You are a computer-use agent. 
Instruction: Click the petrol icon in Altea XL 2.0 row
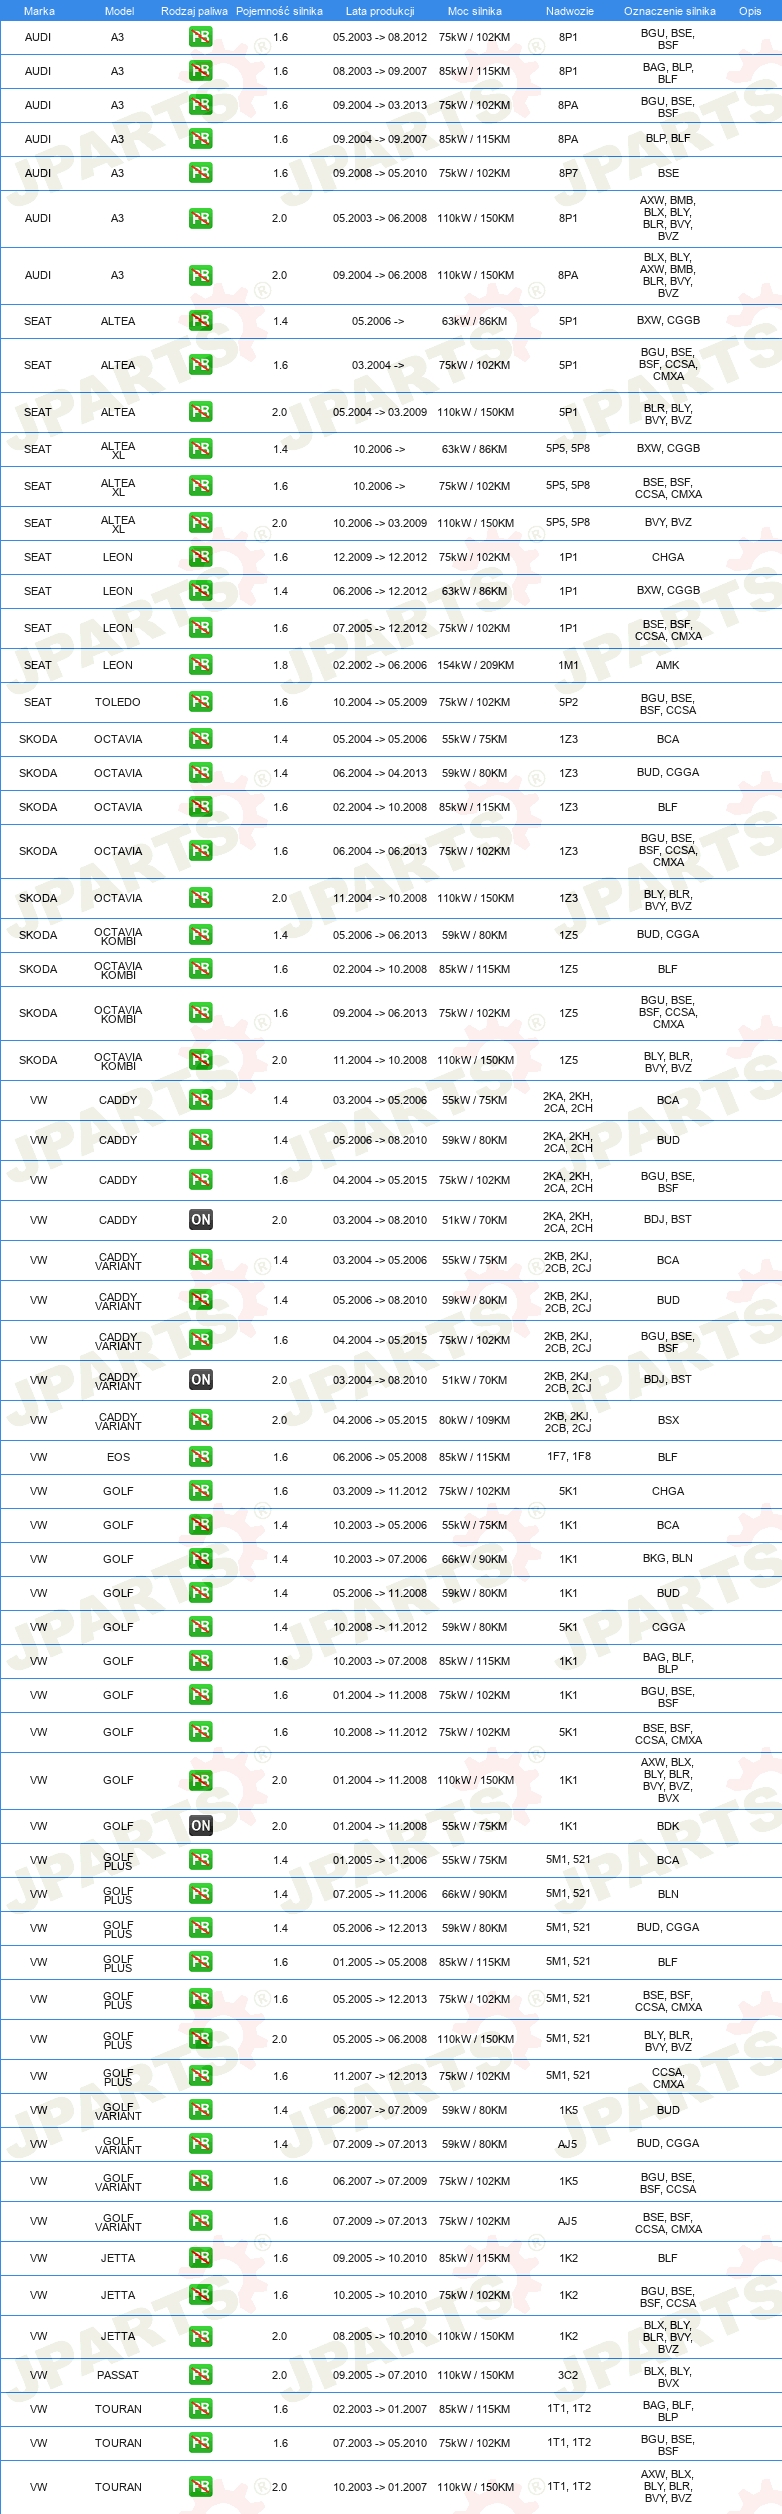200,522
